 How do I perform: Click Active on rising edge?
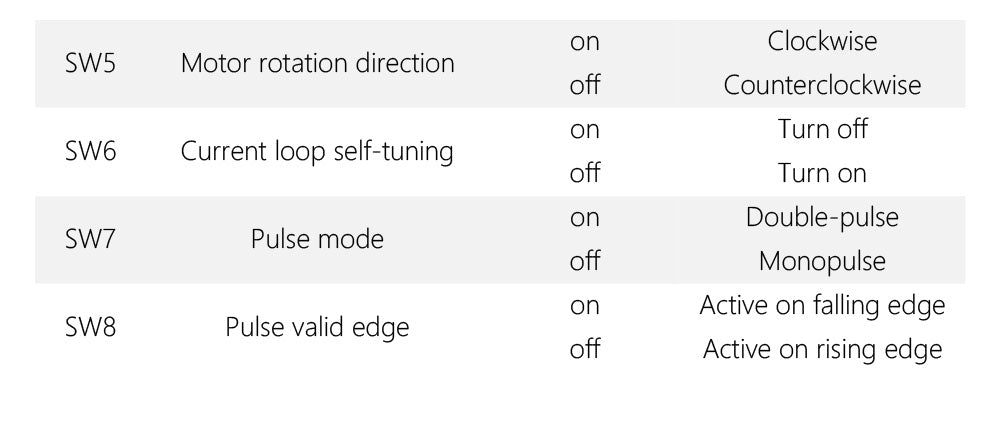pos(822,349)
